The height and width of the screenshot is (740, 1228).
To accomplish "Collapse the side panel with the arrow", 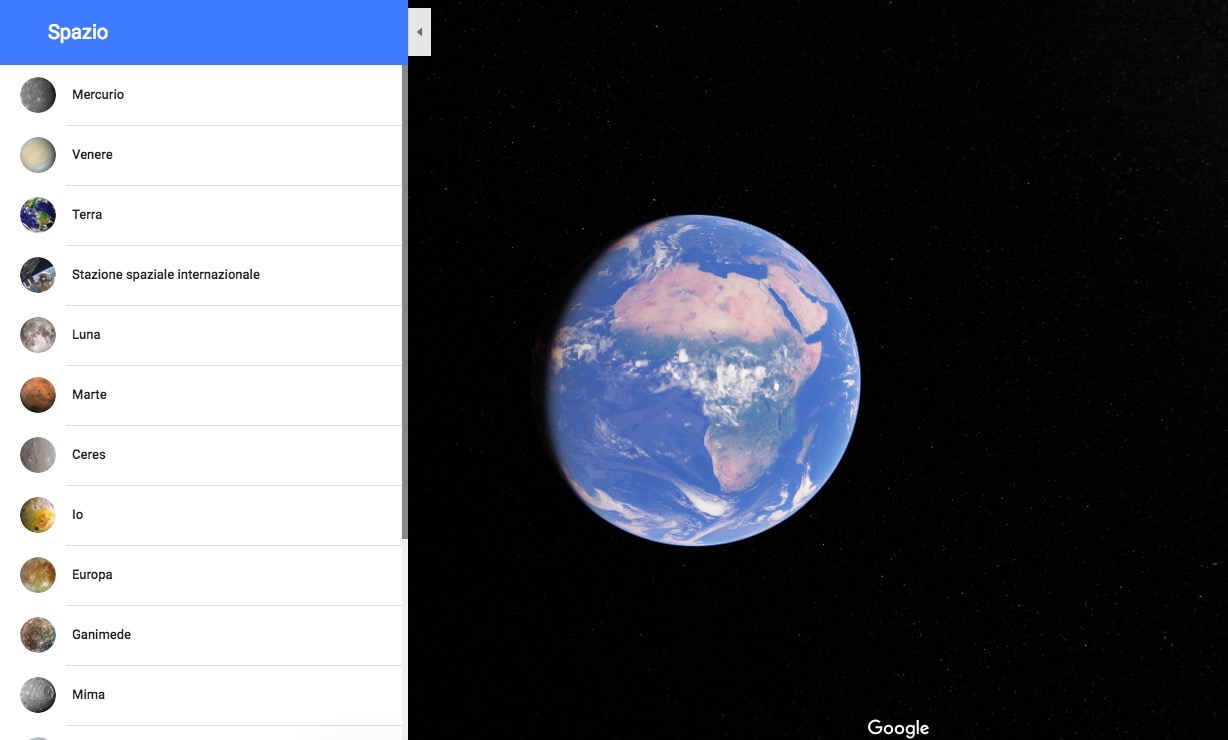I will pyautogui.click(x=420, y=32).
